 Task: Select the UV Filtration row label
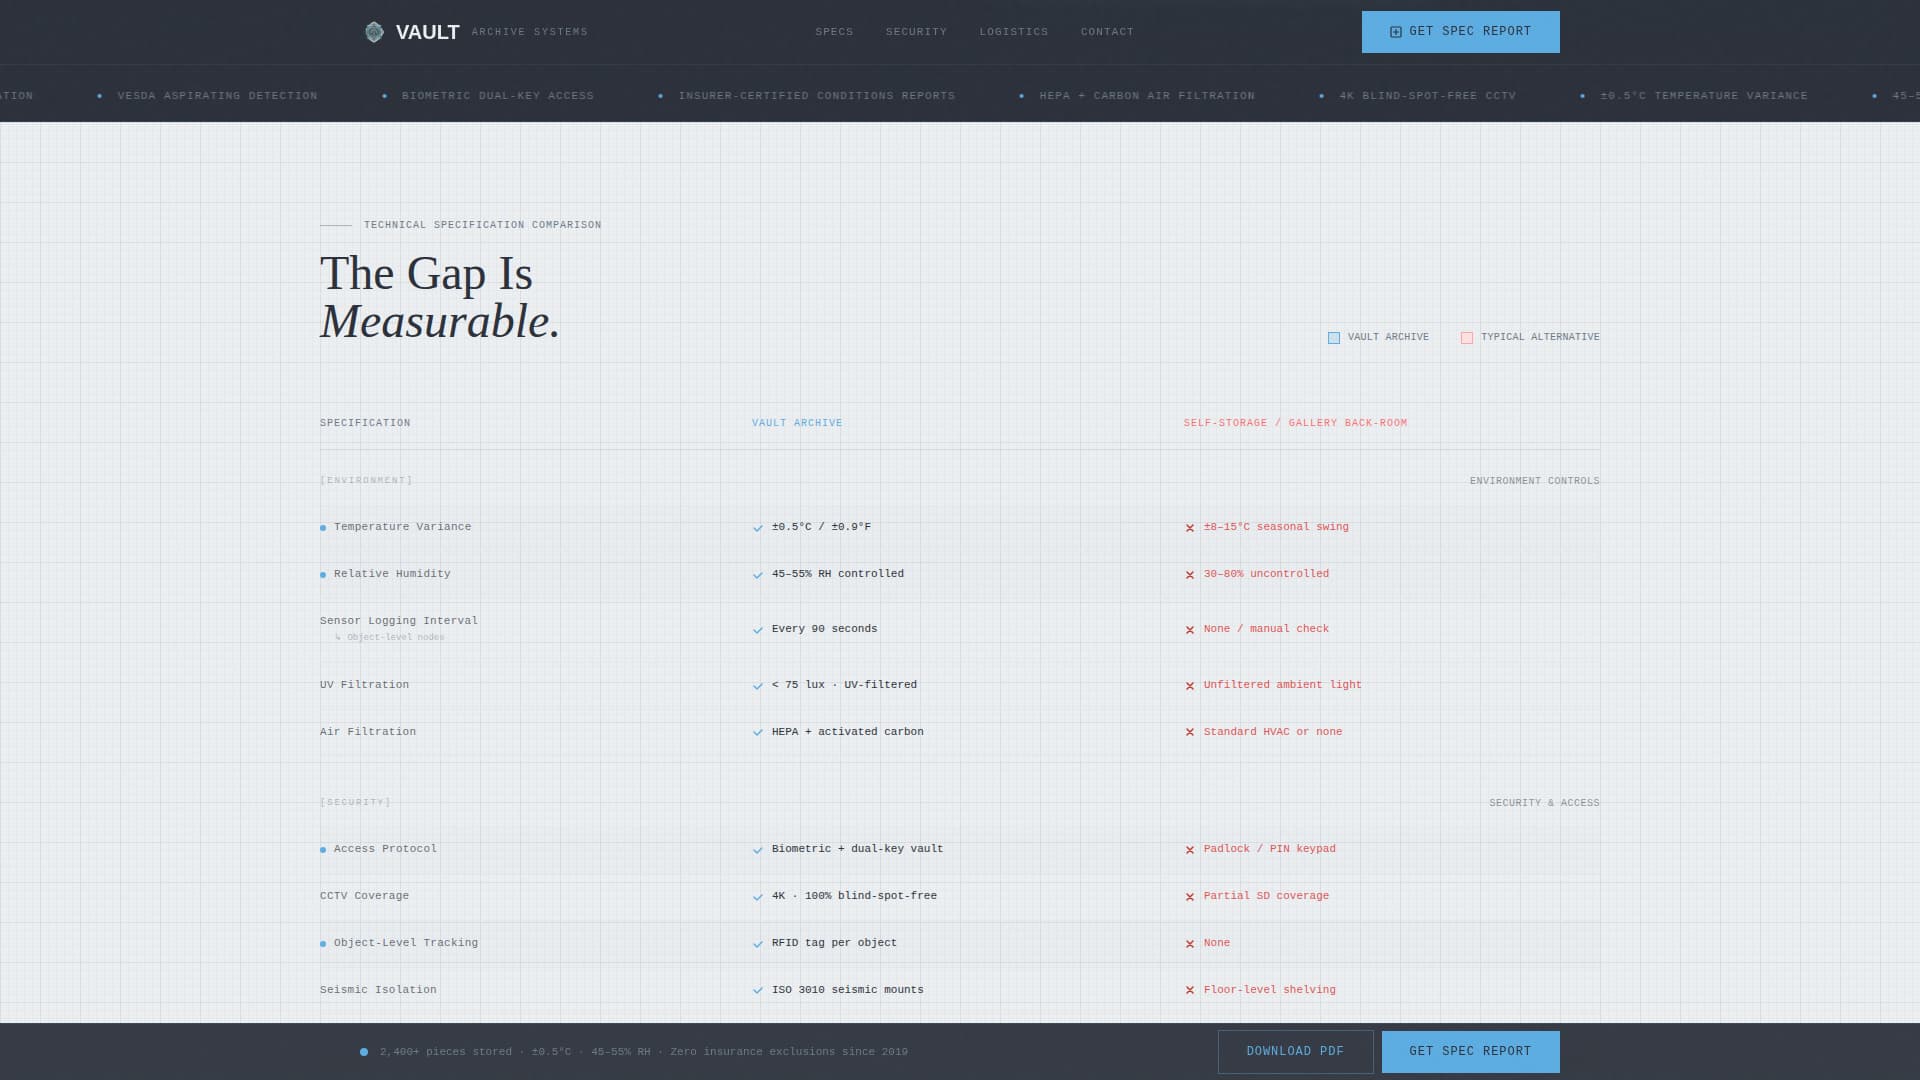point(364,685)
